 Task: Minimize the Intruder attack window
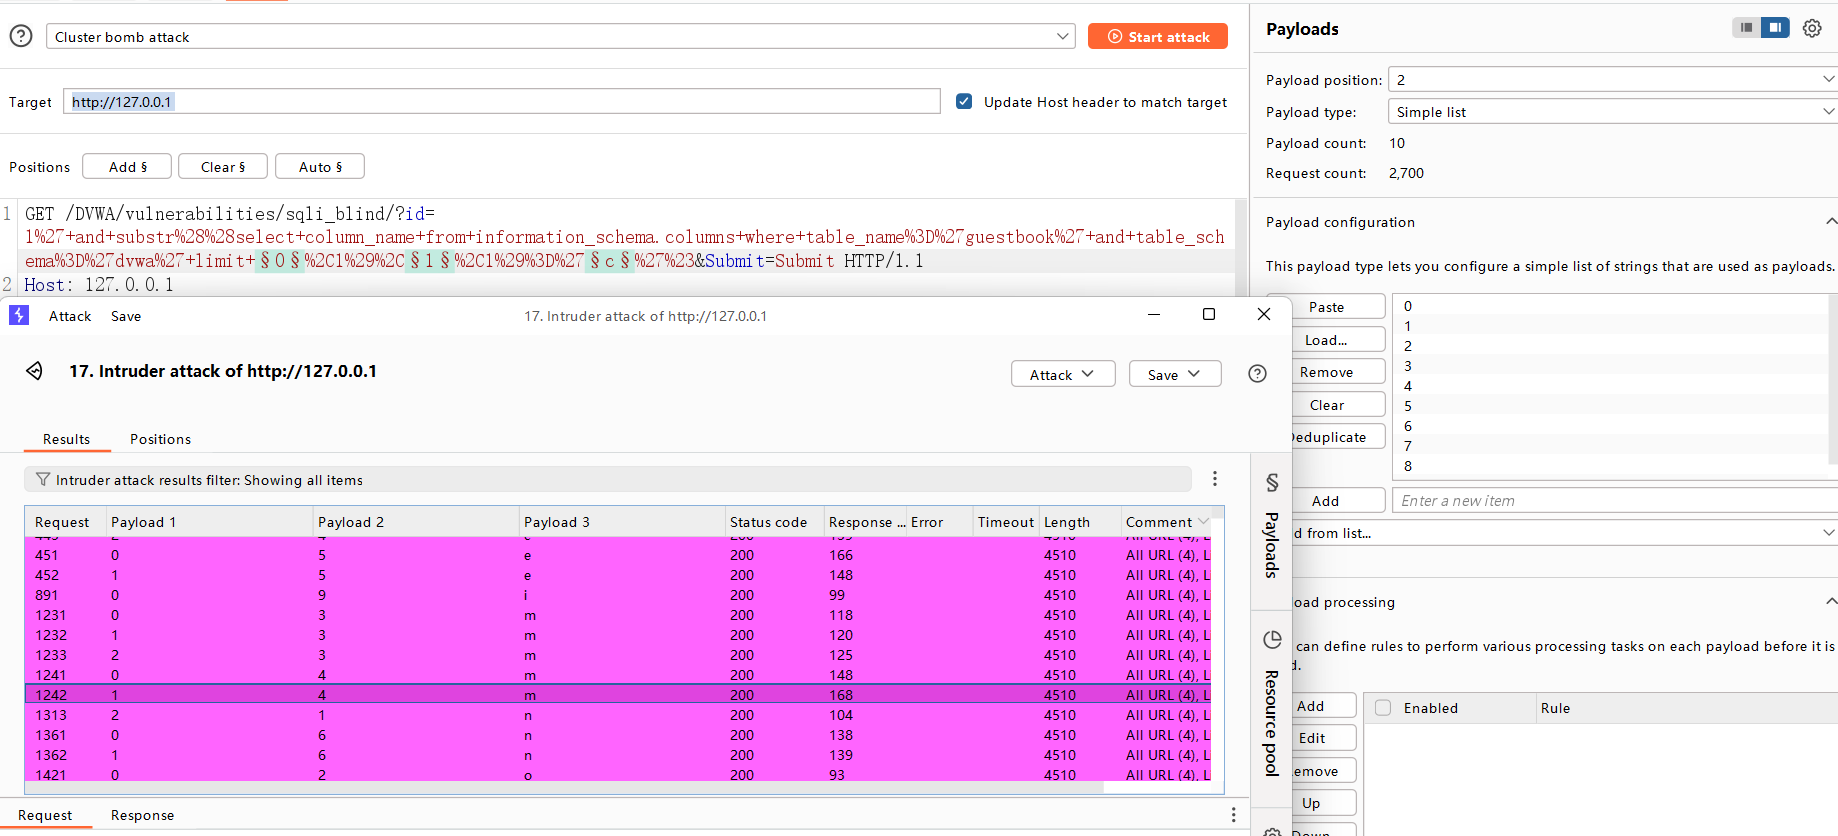[1154, 314]
